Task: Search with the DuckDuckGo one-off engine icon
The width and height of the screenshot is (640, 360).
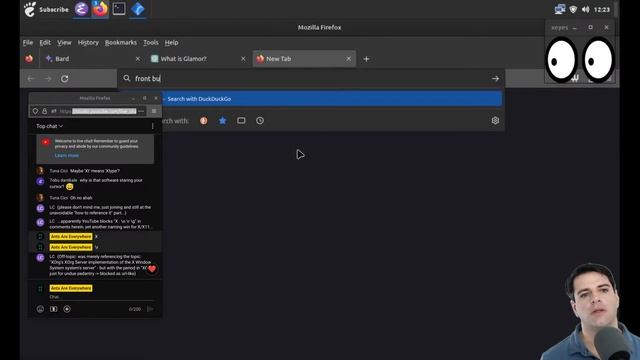Action: point(204,120)
